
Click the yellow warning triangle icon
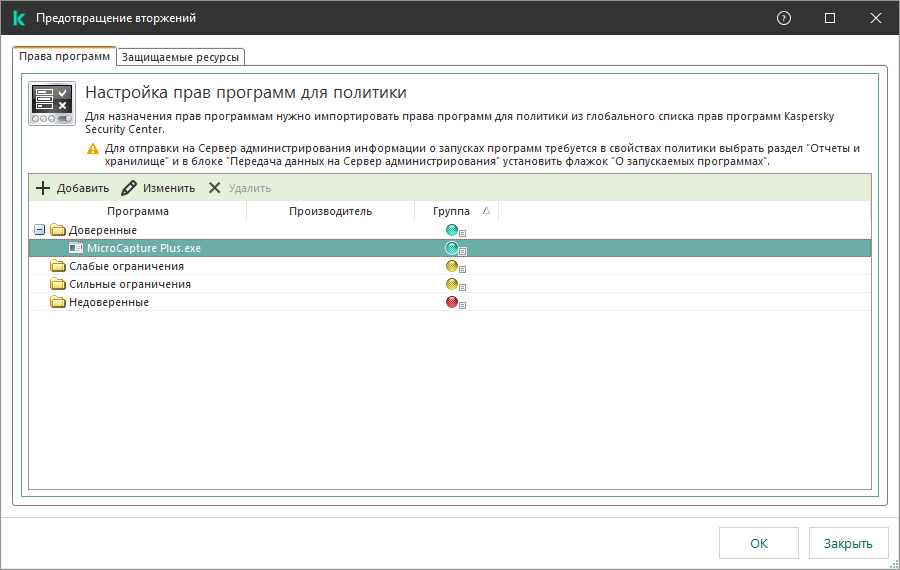[x=94, y=149]
